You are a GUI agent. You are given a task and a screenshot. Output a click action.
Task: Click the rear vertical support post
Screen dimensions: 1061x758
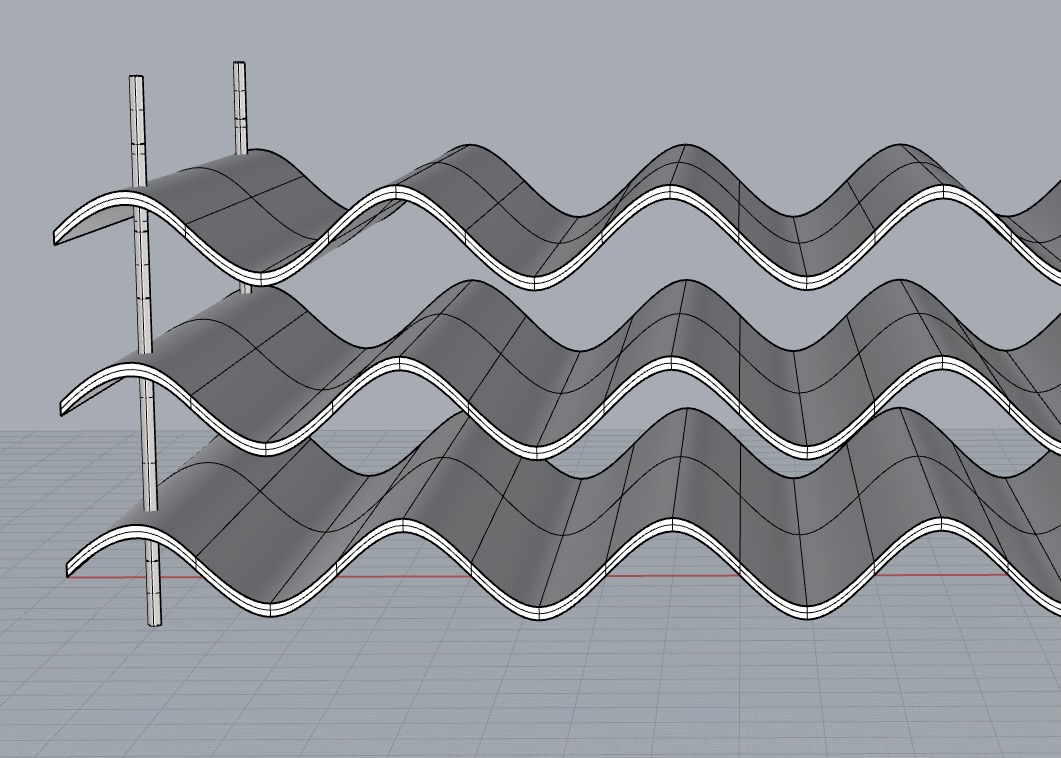240,110
